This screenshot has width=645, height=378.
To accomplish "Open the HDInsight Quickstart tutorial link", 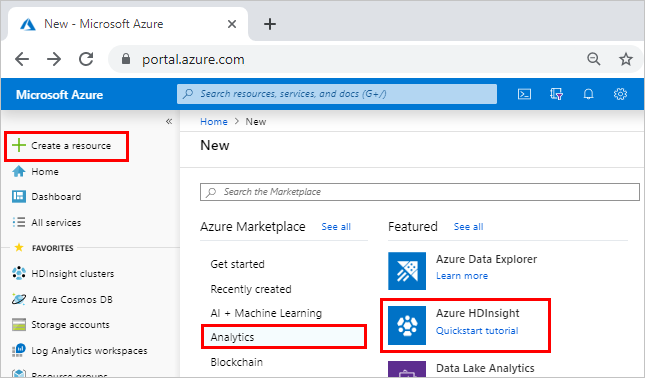I will coord(477,331).
